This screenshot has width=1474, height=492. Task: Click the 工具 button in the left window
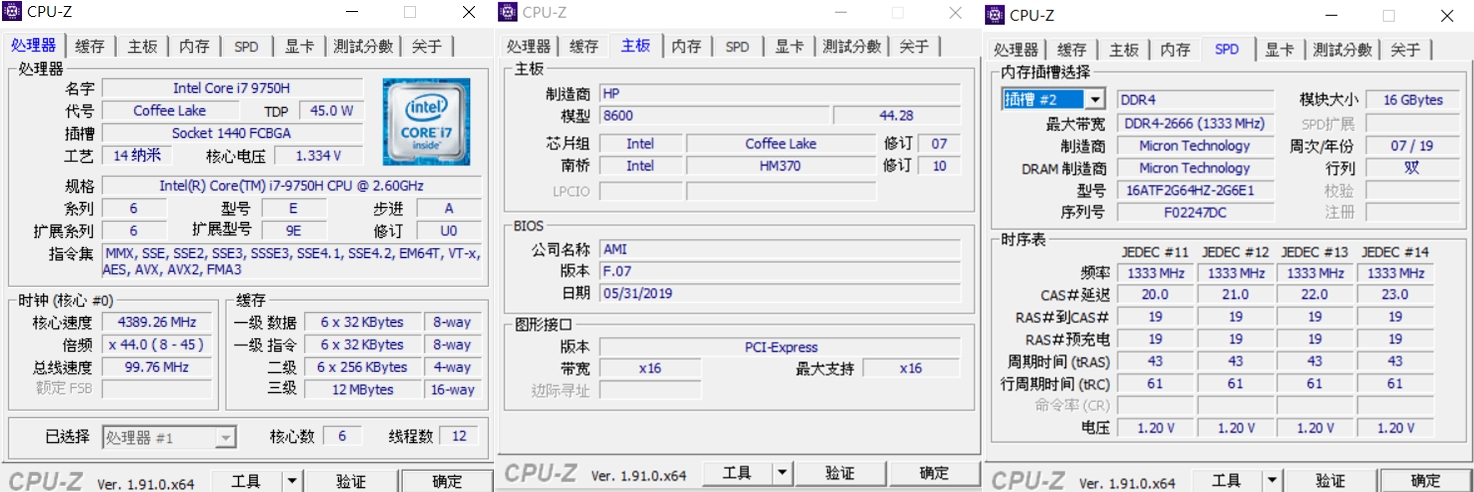coord(246,481)
